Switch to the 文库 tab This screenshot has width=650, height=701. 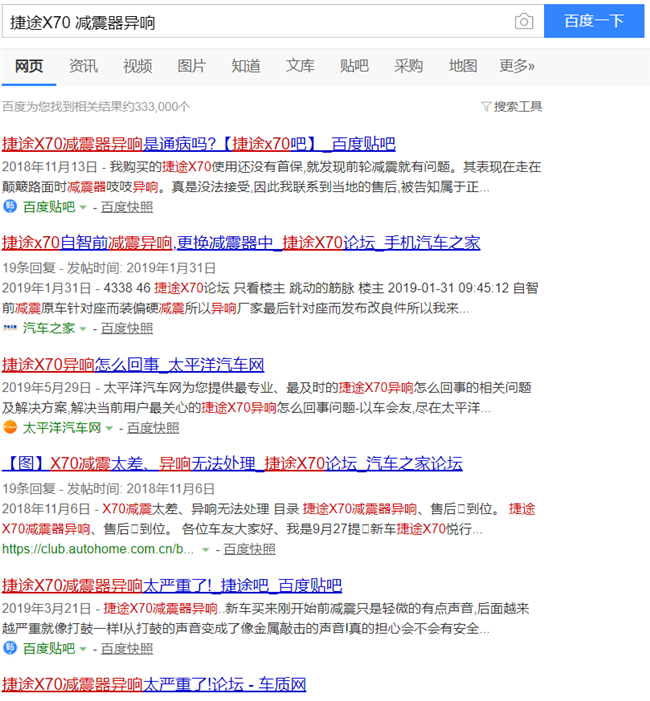(300, 66)
